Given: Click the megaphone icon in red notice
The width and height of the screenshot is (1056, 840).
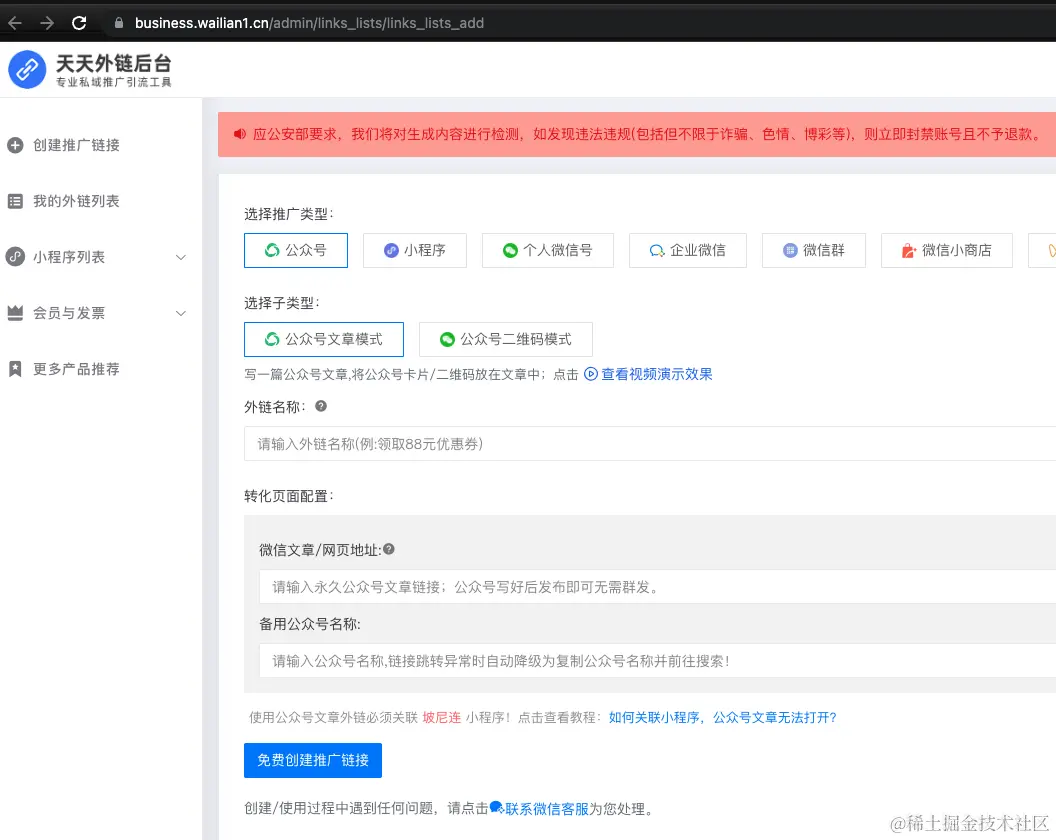Looking at the screenshot, I should (x=240, y=134).
